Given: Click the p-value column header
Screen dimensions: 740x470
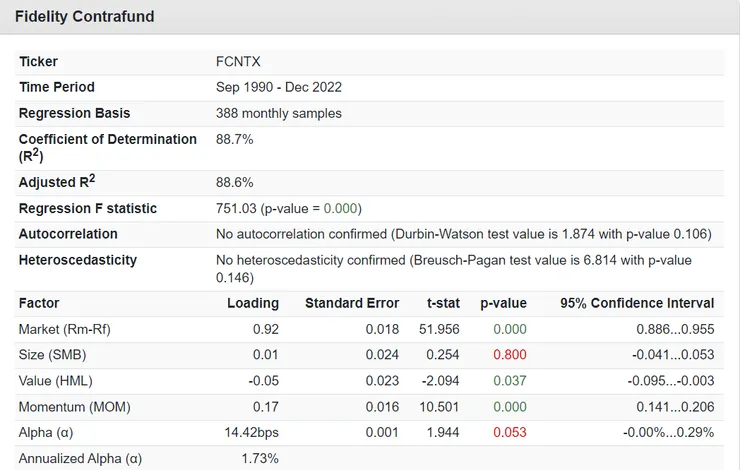Looking at the screenshot, I should click(503, 303).
